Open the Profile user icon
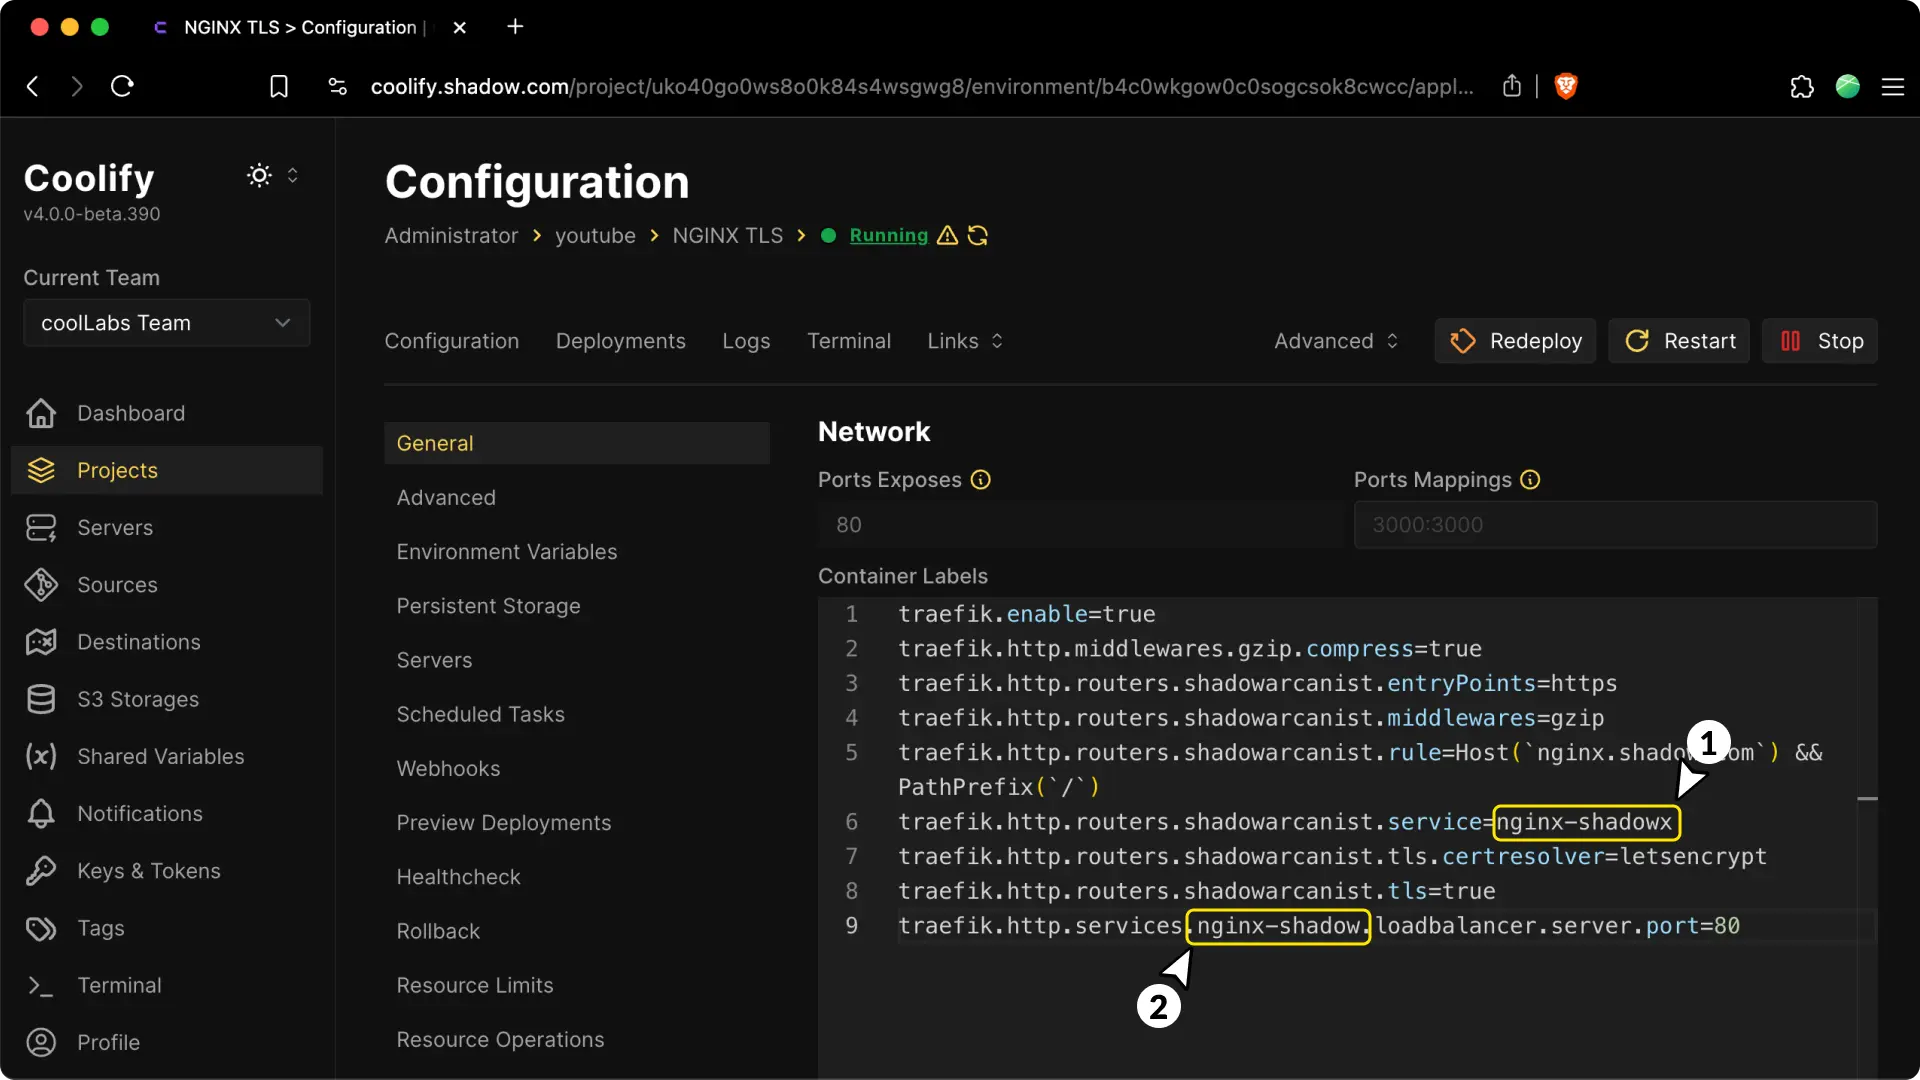1920x1080 pixels. click(x=41, y=1042)
